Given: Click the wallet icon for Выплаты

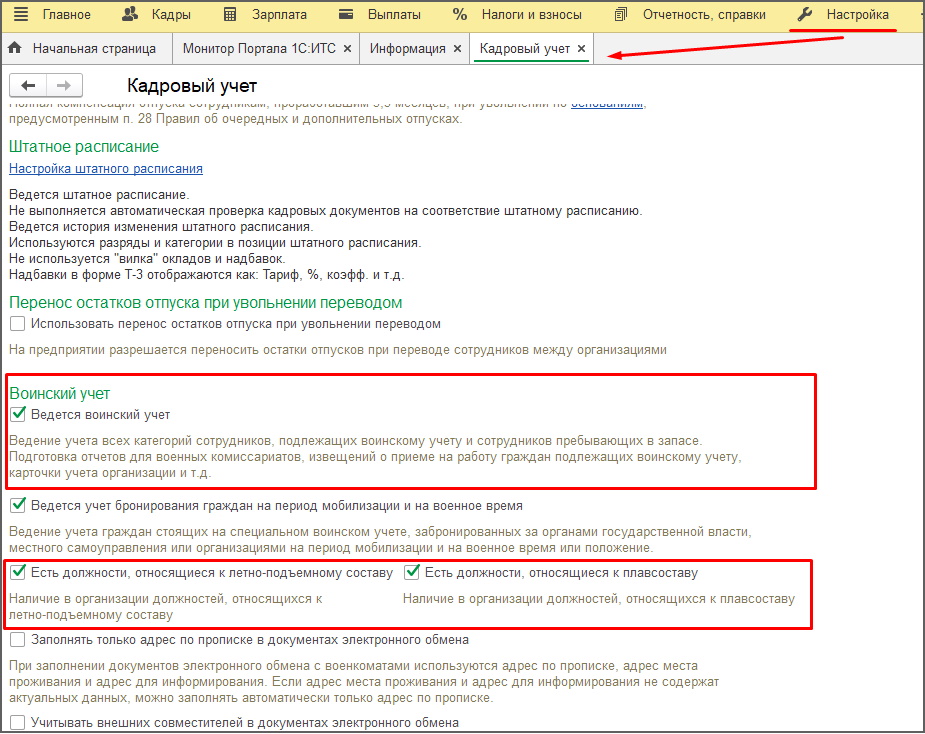Looking at the screenshot, I should [346, 15].
